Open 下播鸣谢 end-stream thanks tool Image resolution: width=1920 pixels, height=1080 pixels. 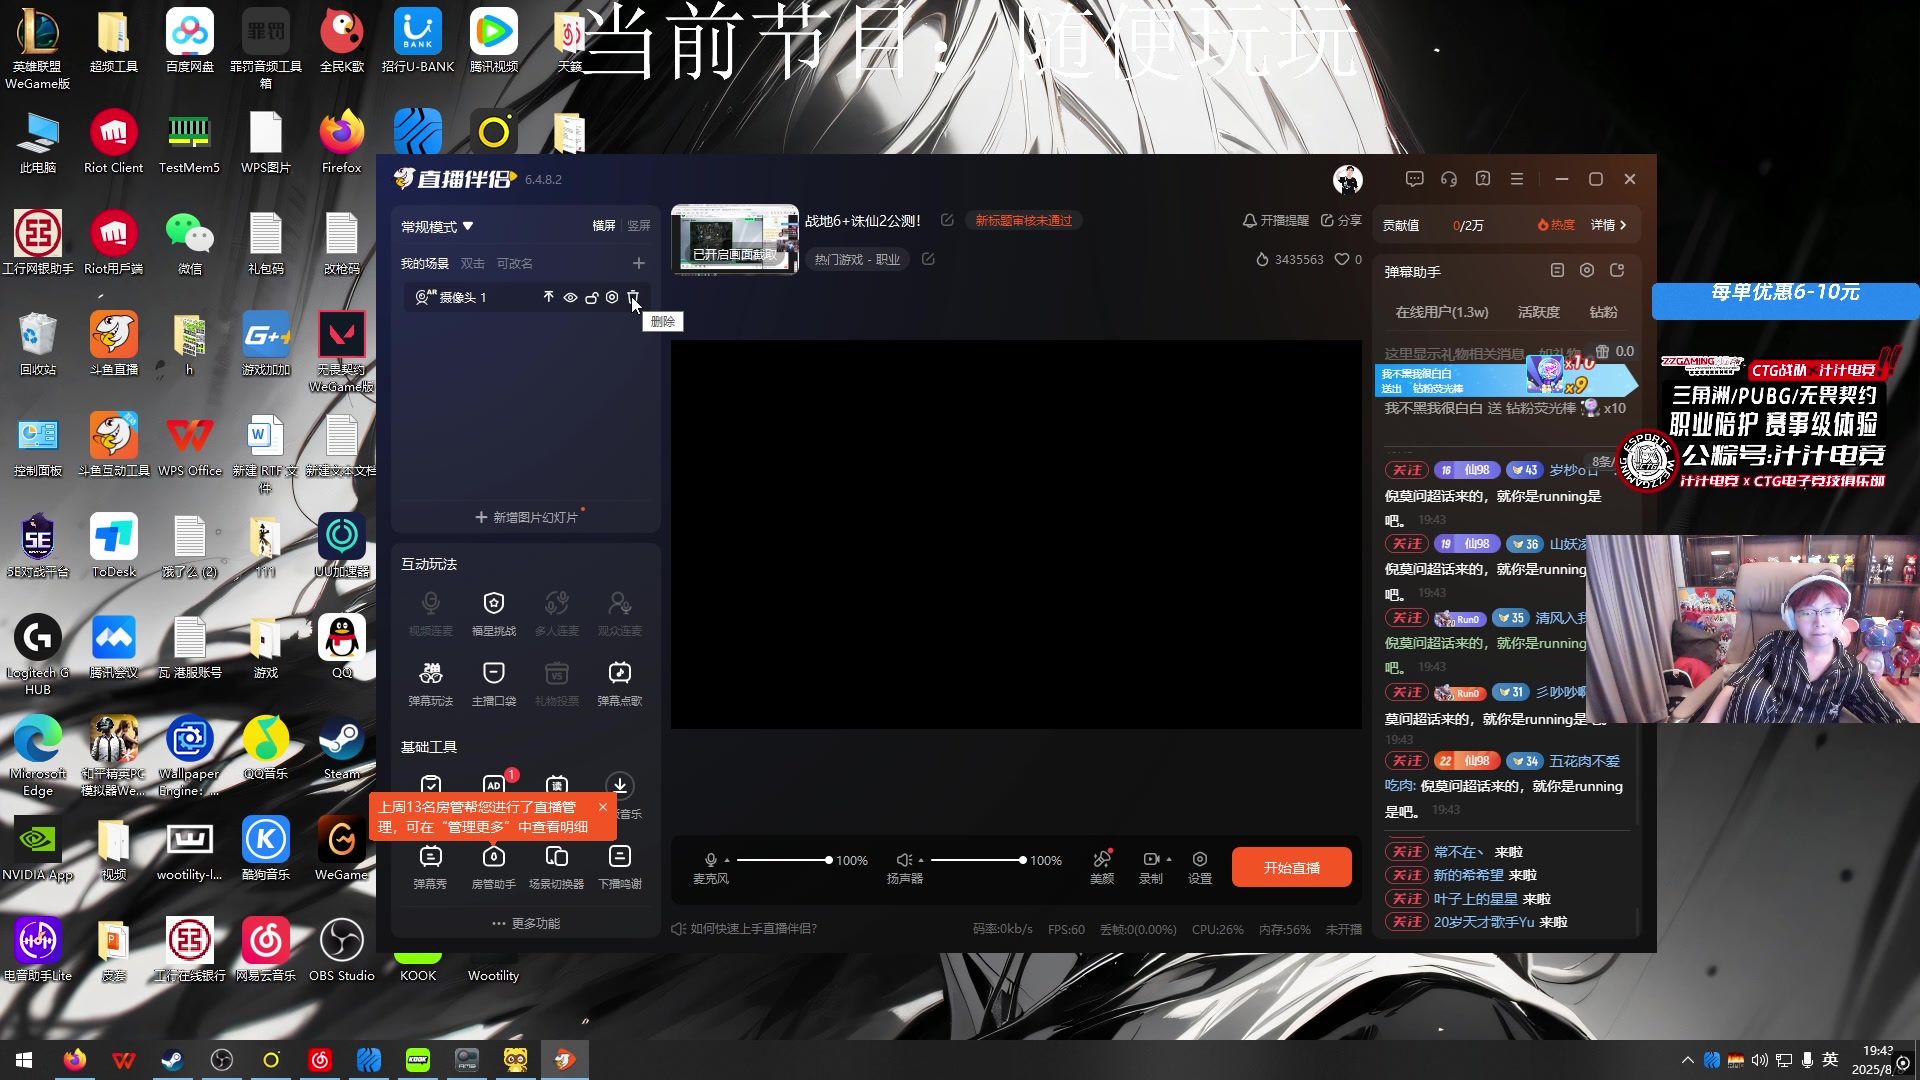620,866
